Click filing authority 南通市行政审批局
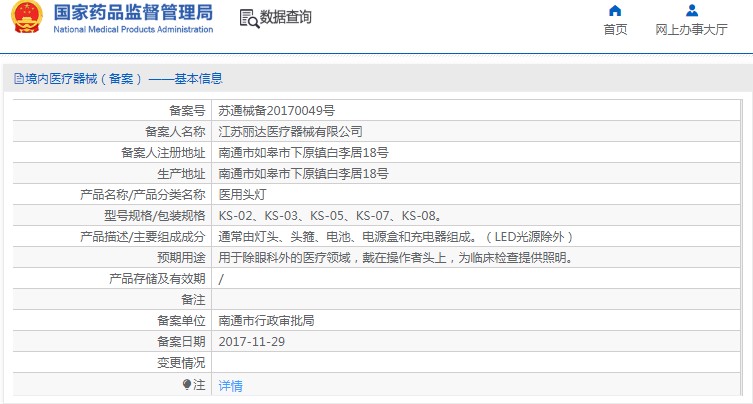 point(266,321)
